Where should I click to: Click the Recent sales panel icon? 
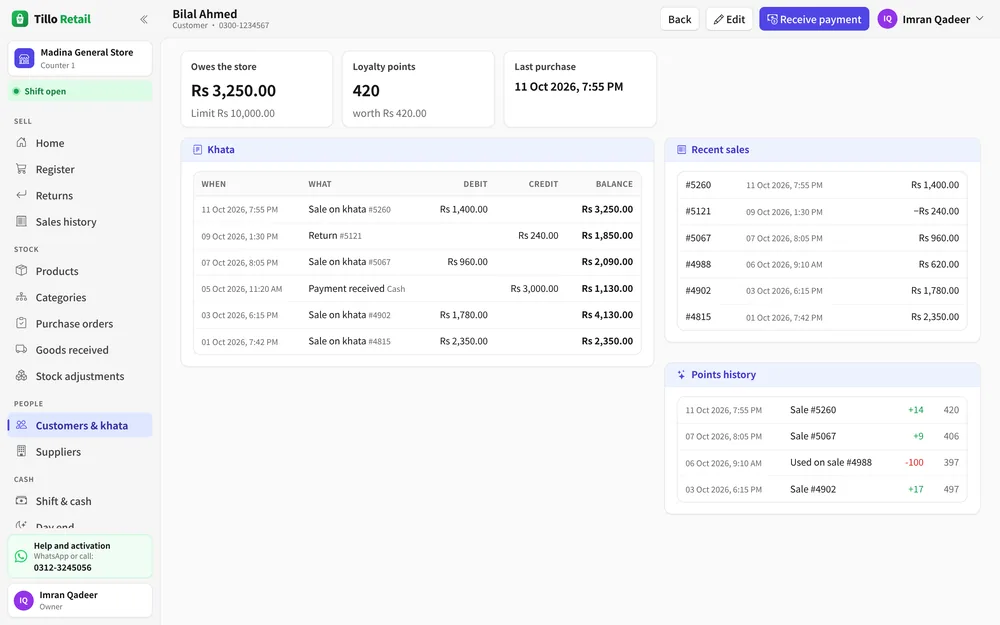click(681, 149)
